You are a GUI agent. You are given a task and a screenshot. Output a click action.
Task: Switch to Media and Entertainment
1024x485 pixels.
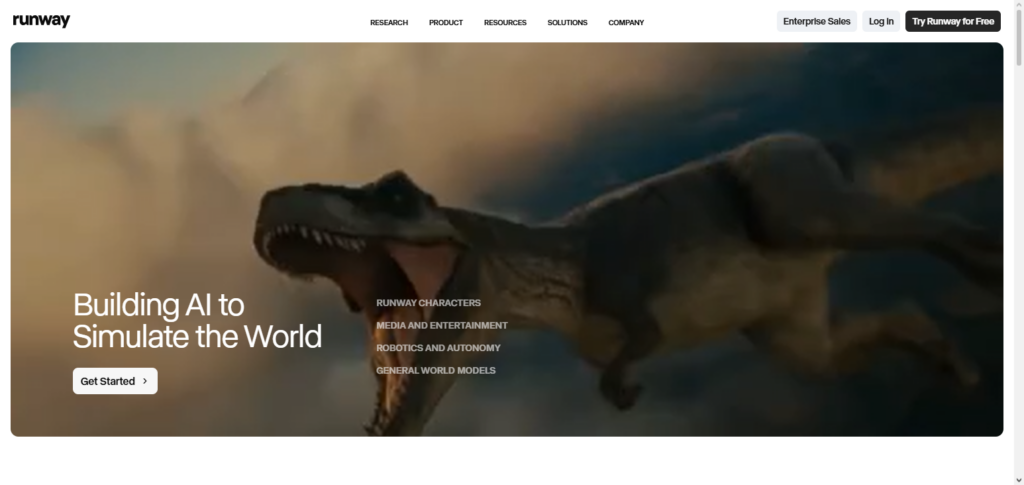pos(441,325)
